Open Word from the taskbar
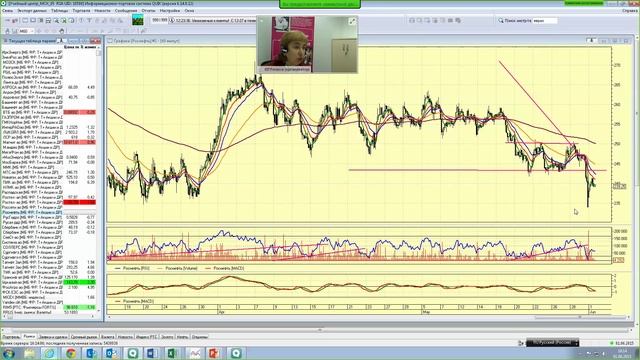This screenshot has width=640, height=360. point(152,353)
